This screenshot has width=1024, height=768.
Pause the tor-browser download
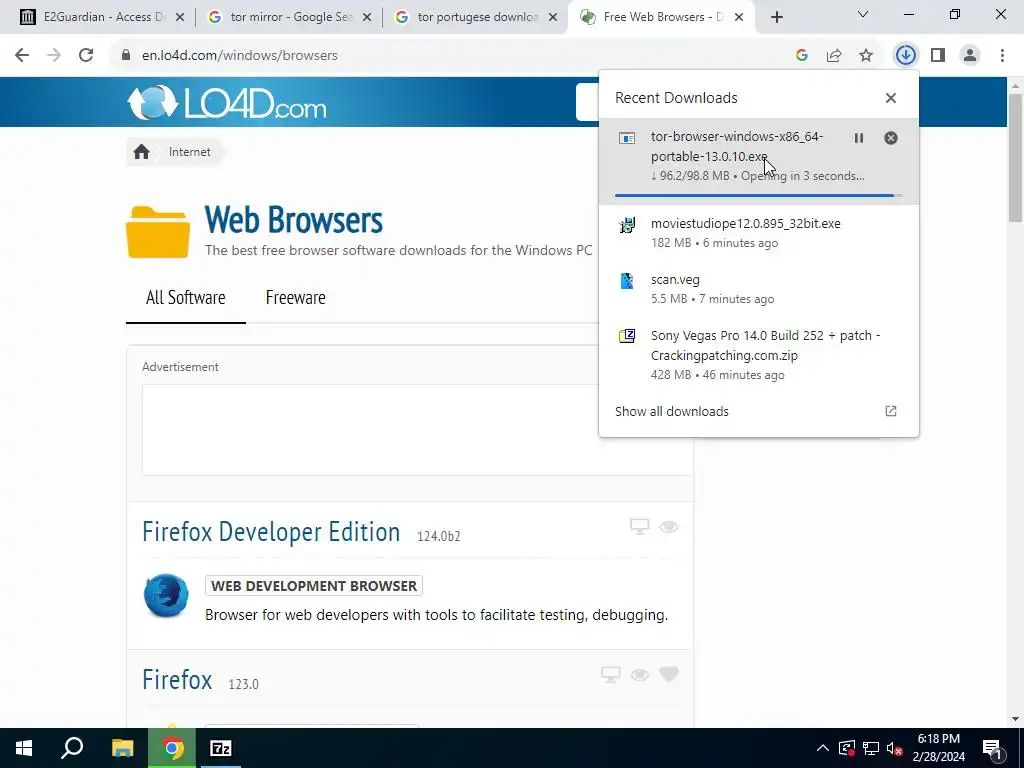[x=859, y=138]
